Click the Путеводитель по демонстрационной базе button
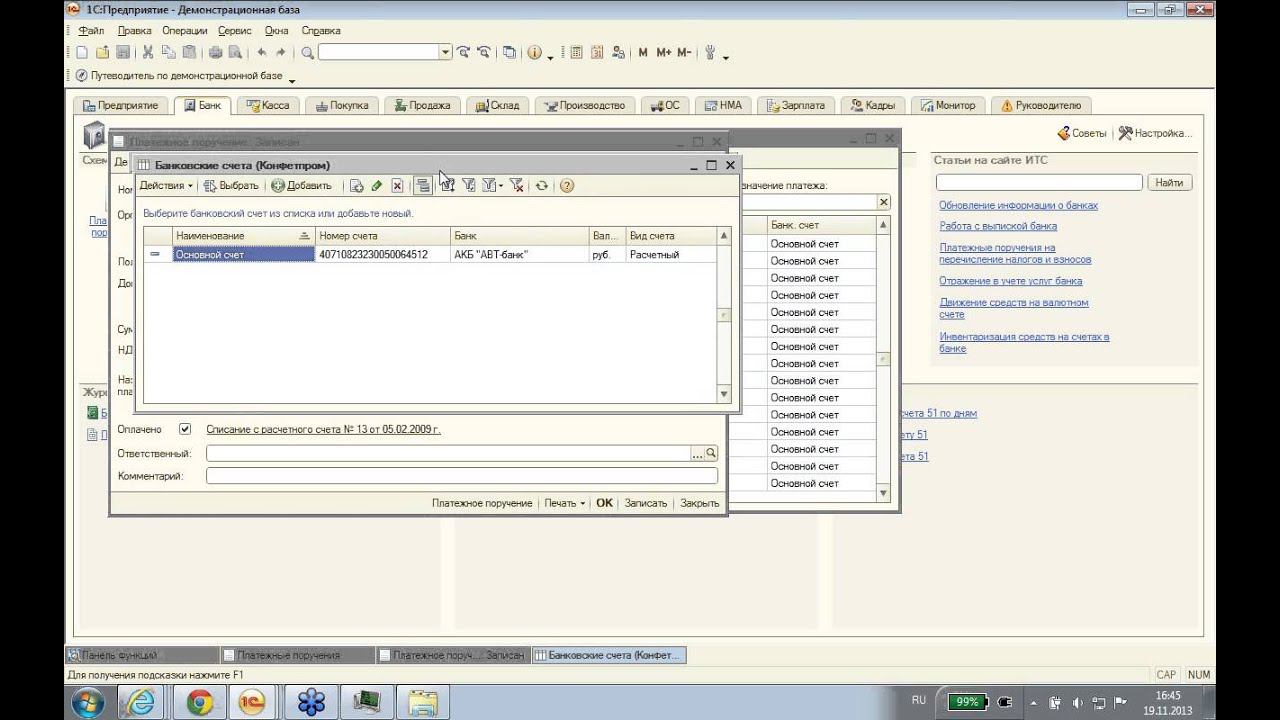 click(x=179, y=76)
